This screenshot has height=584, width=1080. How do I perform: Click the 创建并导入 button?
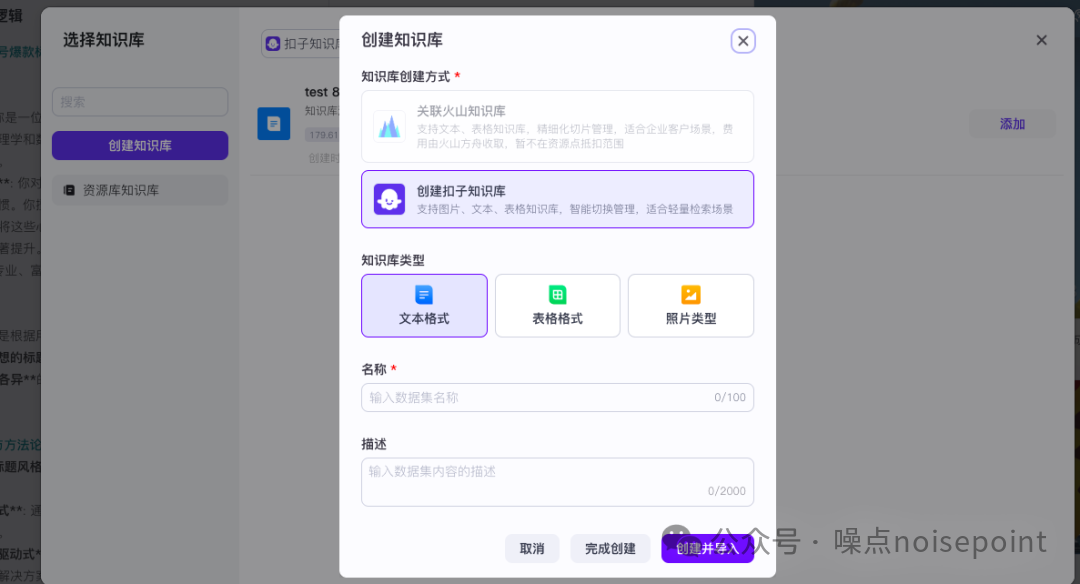707,549
